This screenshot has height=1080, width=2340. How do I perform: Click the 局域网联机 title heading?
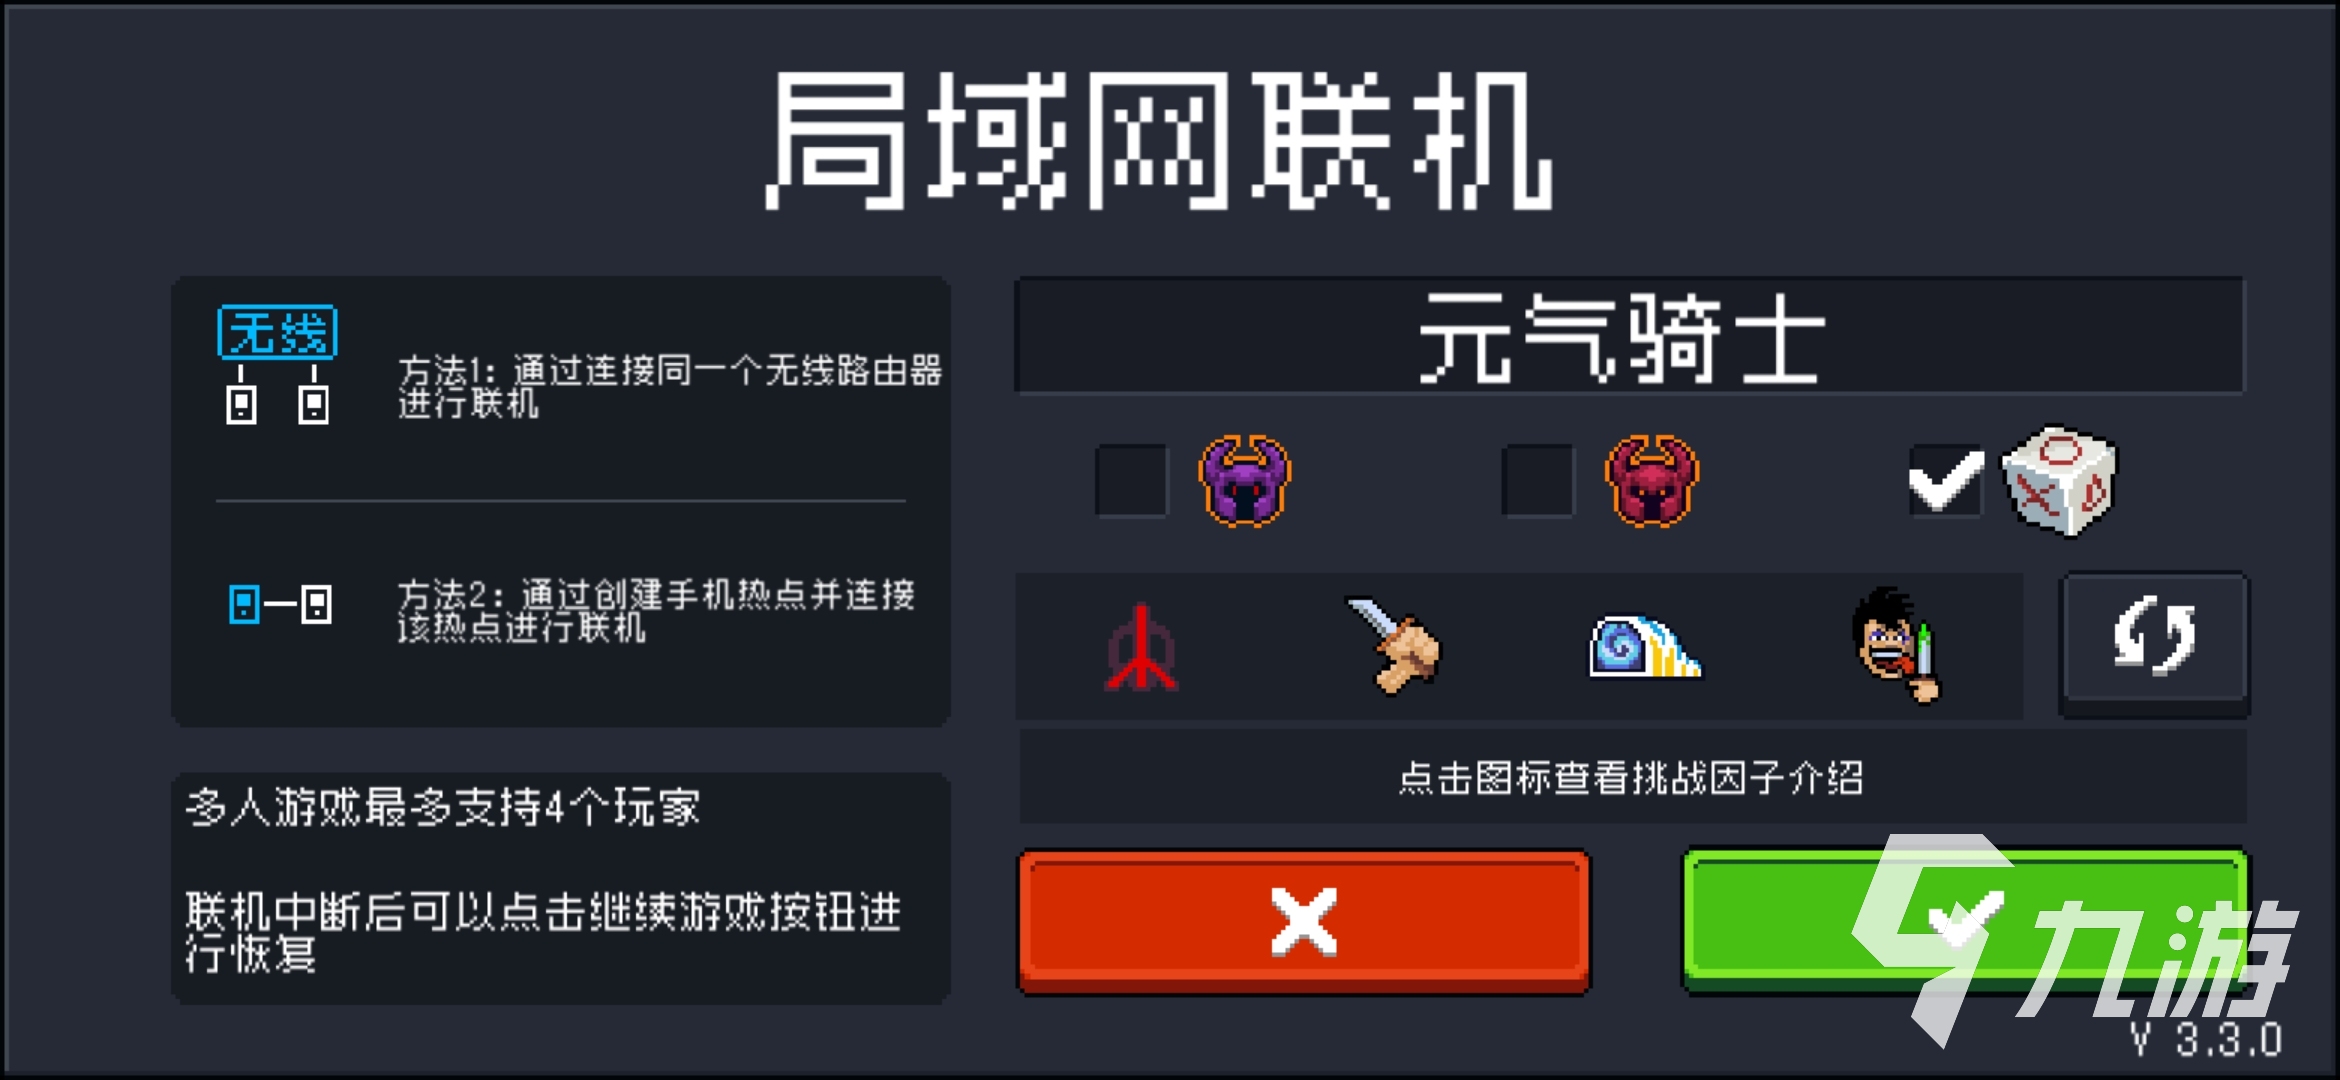tap(1159, 140)
